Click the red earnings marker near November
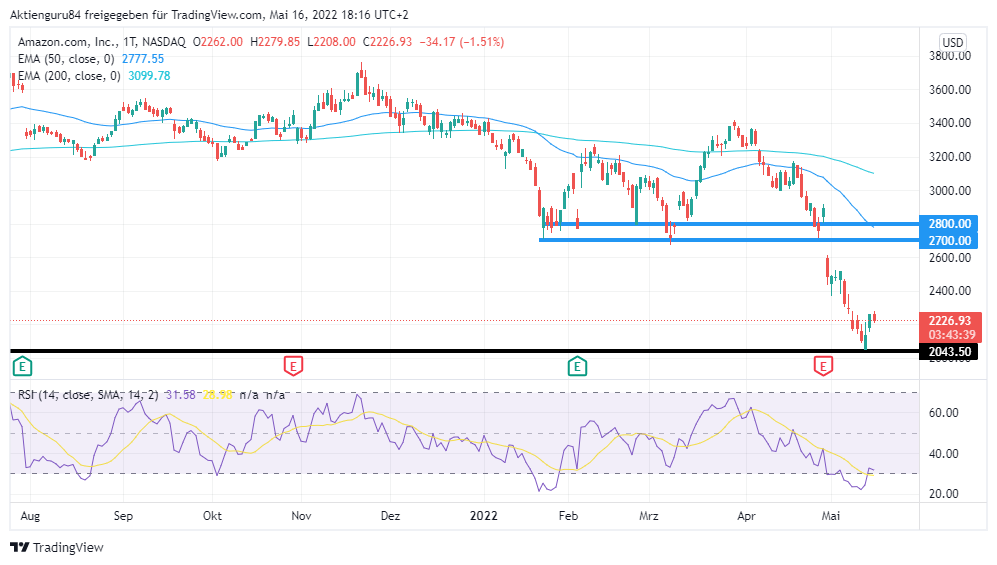 click(293, 367)
